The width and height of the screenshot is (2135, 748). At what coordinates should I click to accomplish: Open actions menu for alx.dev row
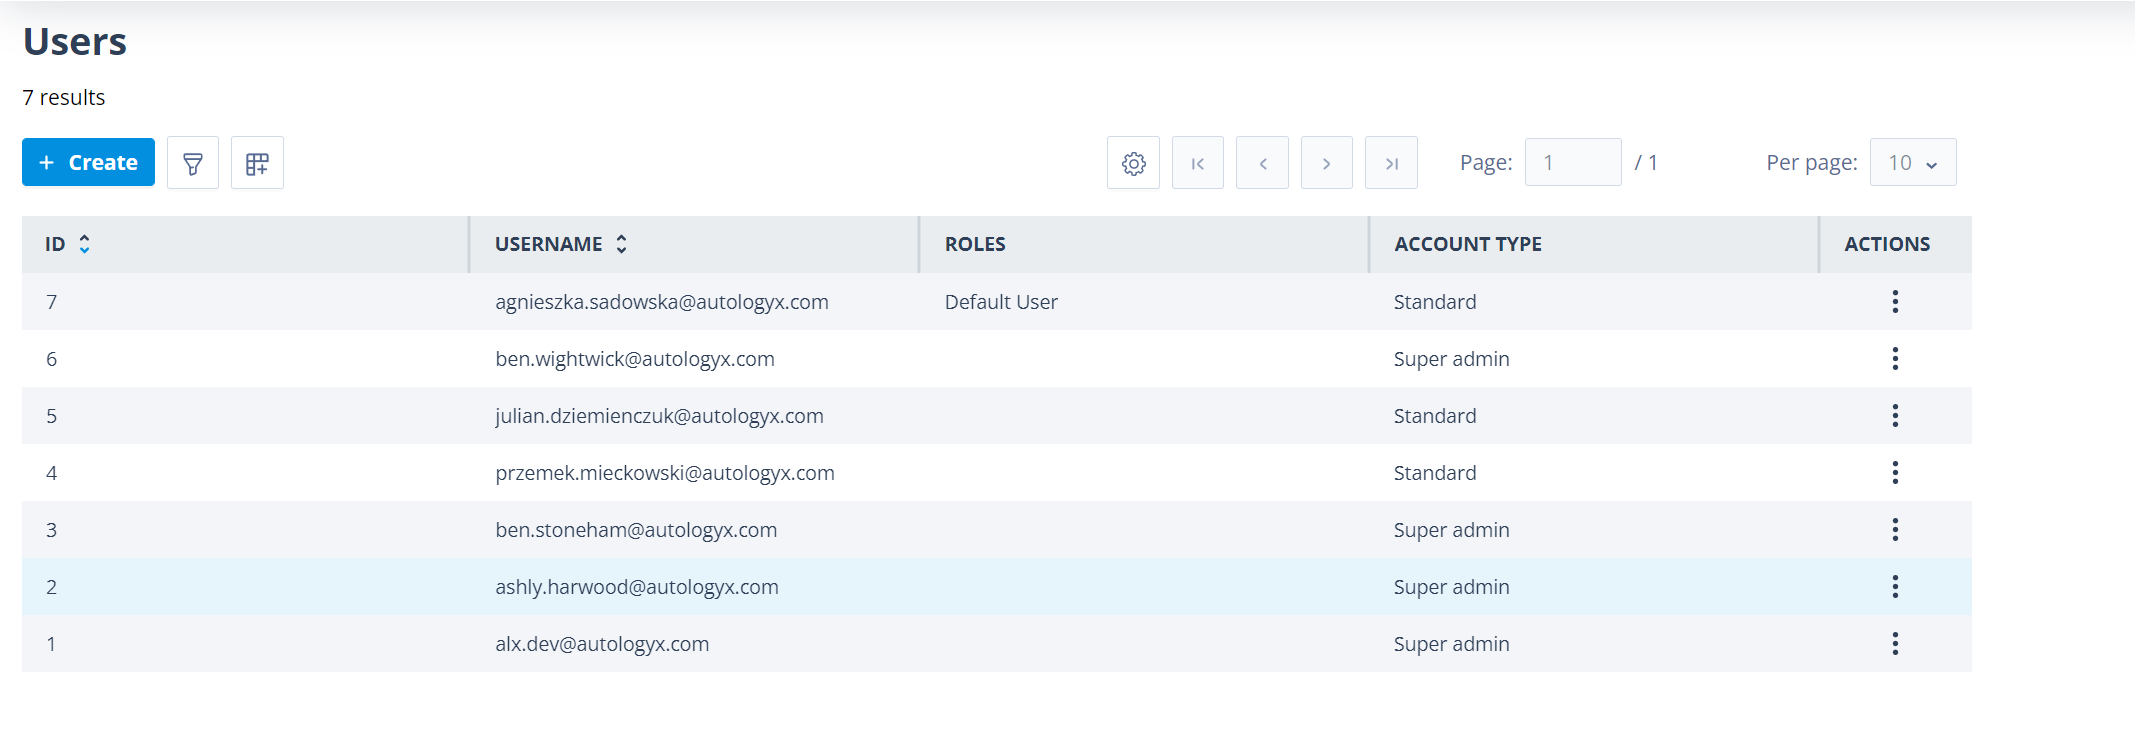pyautogui.click(x=1895, y=644)
